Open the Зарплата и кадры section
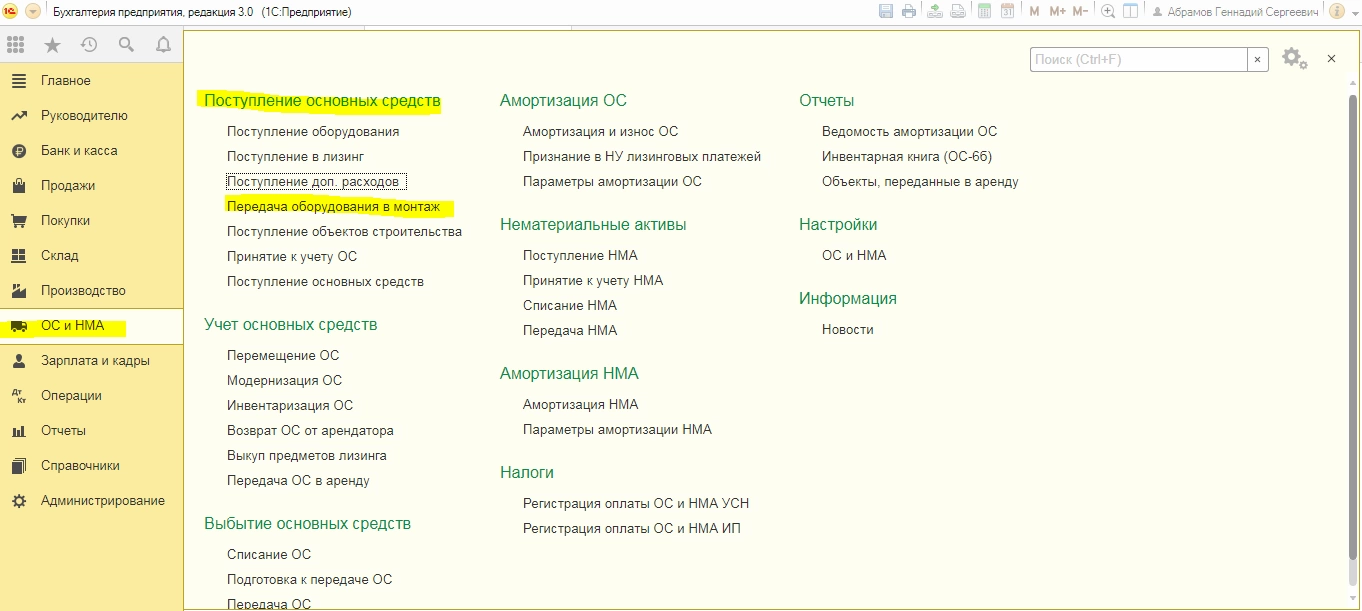Screen dimensions: 1362x611 [x=92, y=360]
